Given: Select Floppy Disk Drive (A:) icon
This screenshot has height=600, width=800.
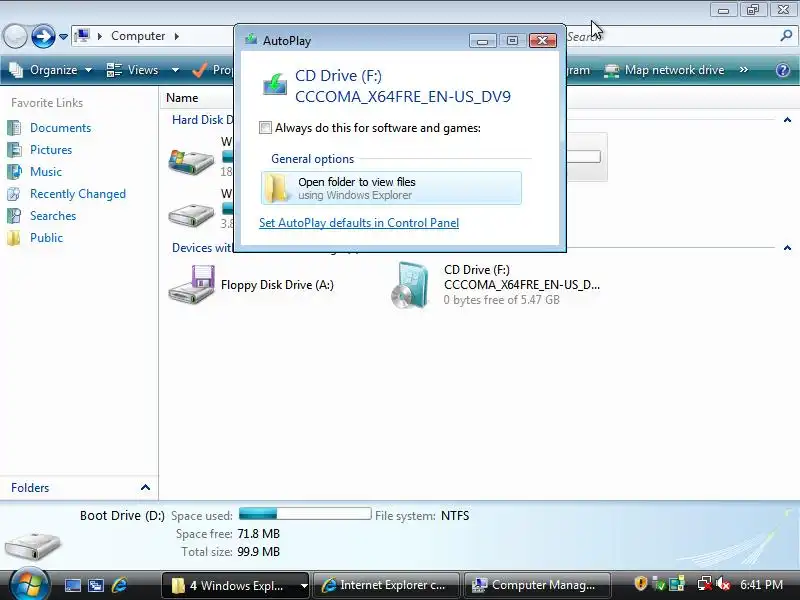Looking at the screenshot, I should pyautogui.click(x=191, y=284).
